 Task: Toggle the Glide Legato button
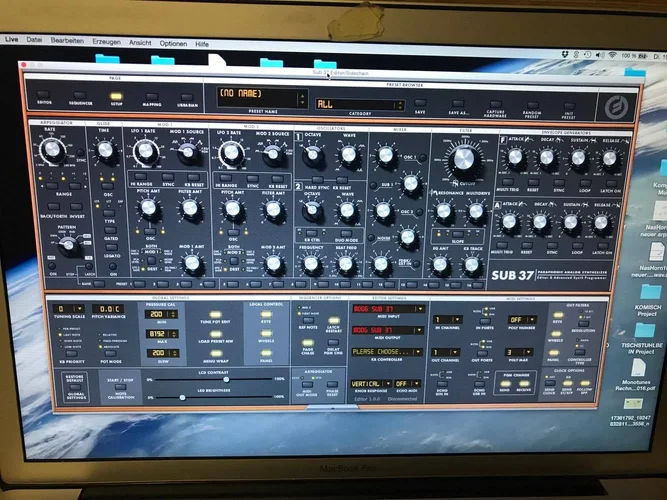tap(111, 248)
